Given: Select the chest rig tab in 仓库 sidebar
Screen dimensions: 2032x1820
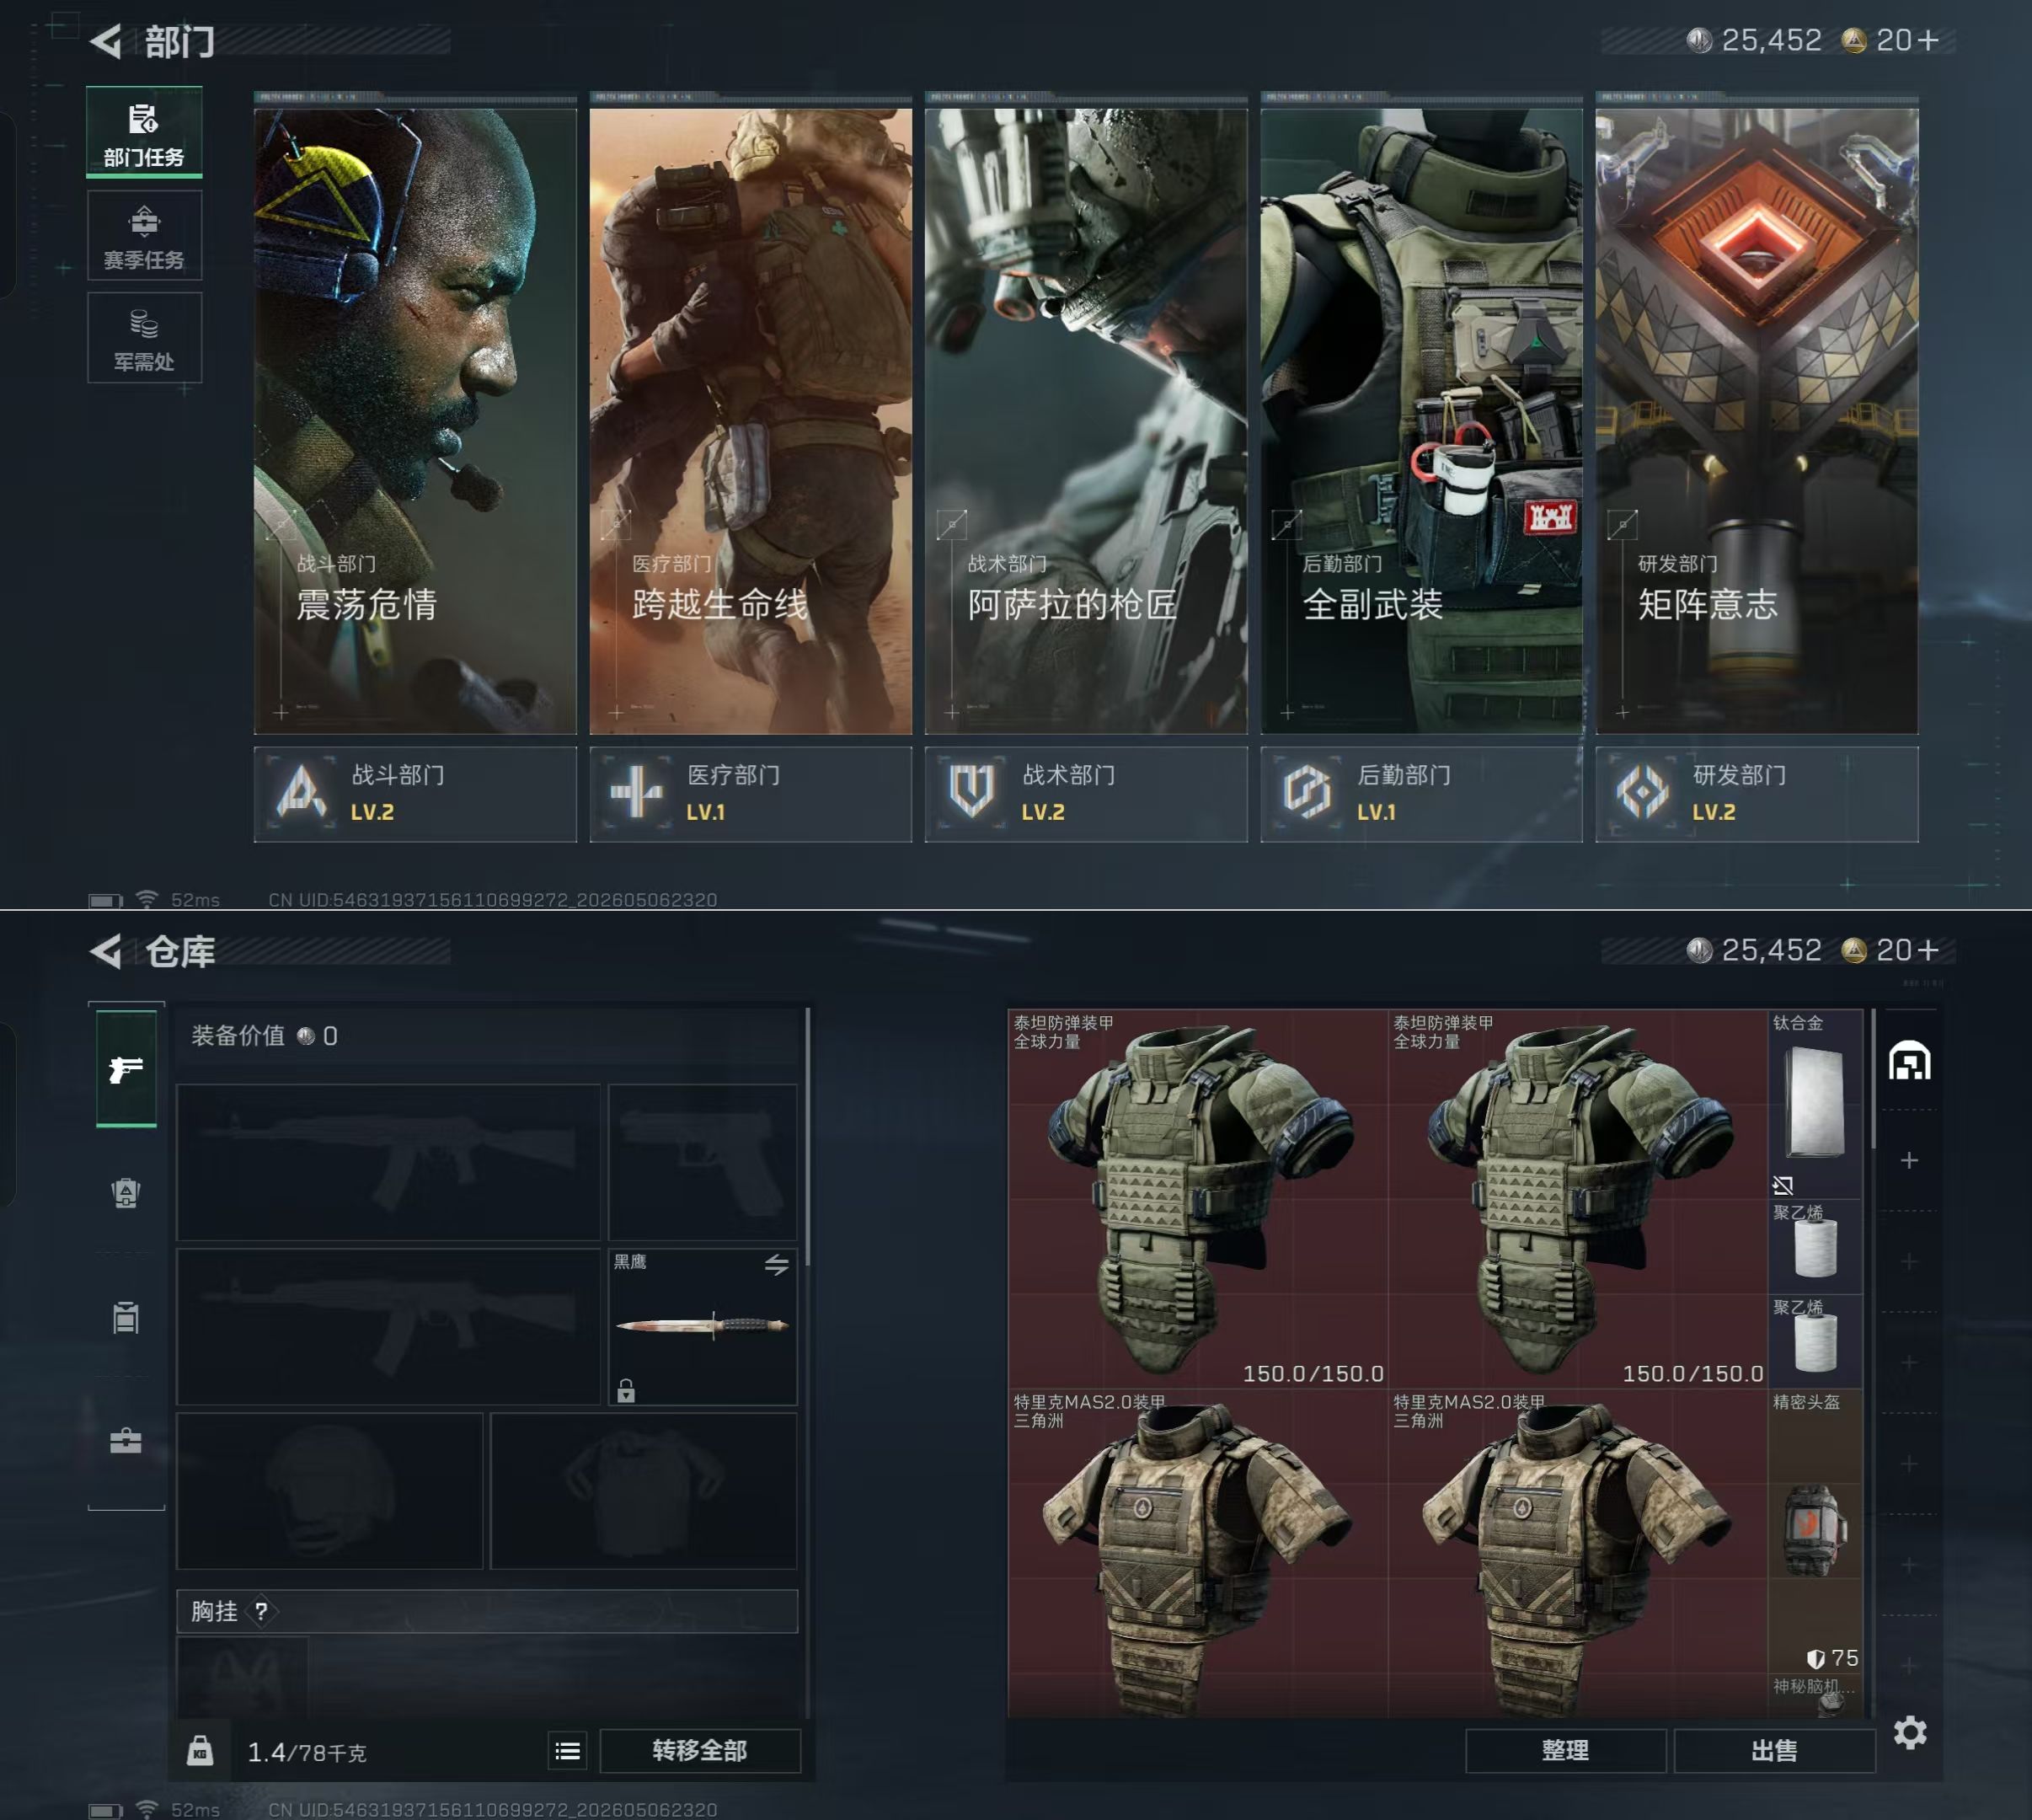Looking at the screenshot, I should [126, 1317].
